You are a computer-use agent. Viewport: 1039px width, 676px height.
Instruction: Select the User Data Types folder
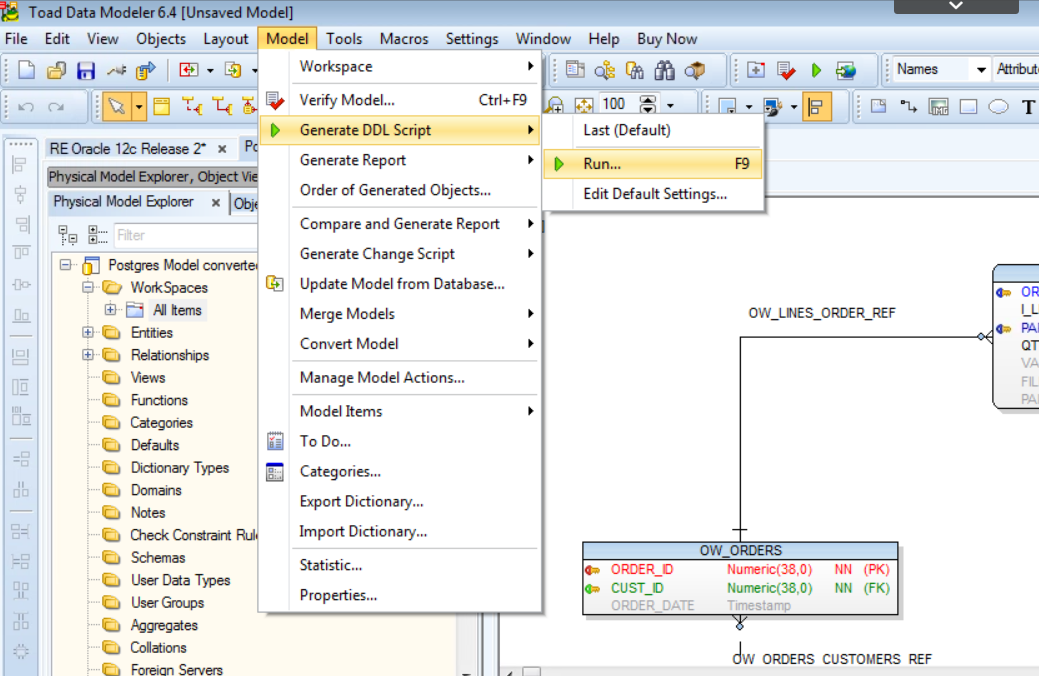[180, 580]
